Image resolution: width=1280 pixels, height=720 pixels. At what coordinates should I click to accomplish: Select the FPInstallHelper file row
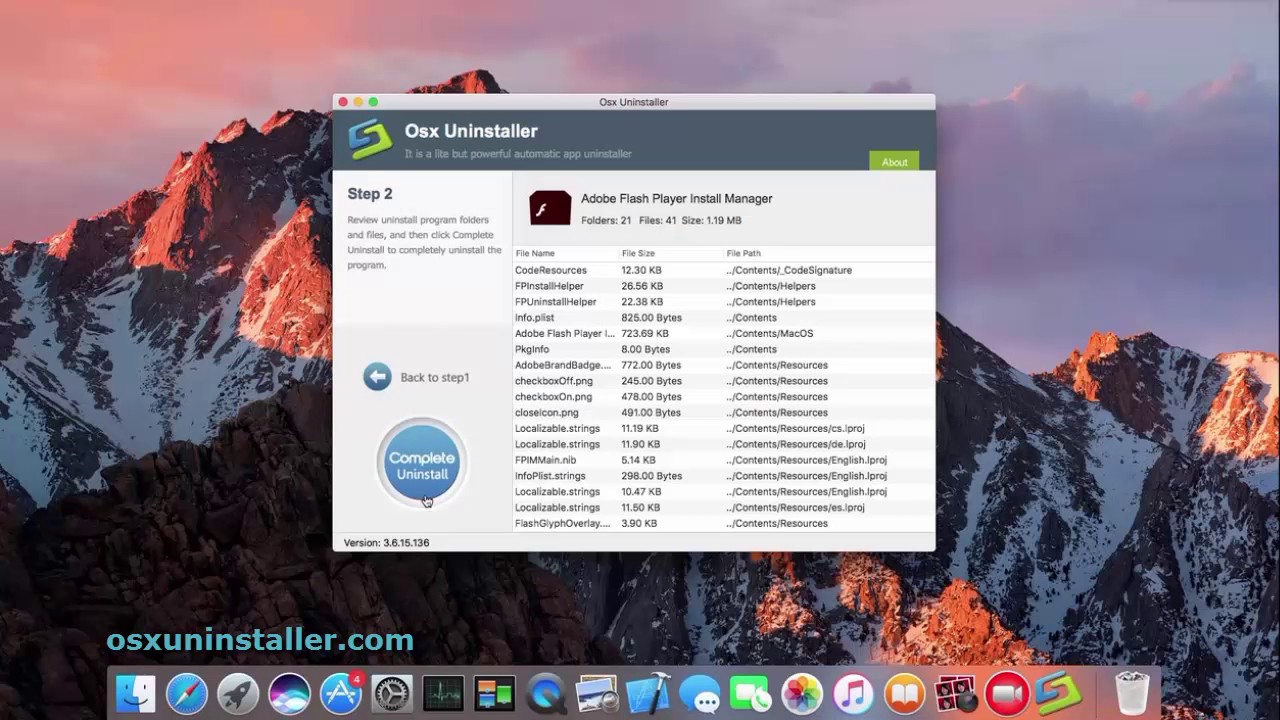[724, 286]
